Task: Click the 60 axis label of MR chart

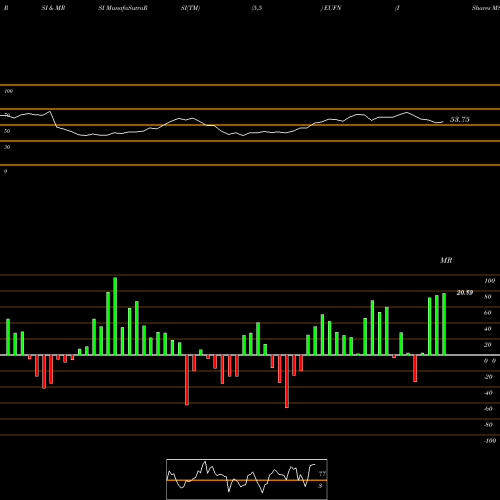Action: pyautogui.click(x=488, y=313)
